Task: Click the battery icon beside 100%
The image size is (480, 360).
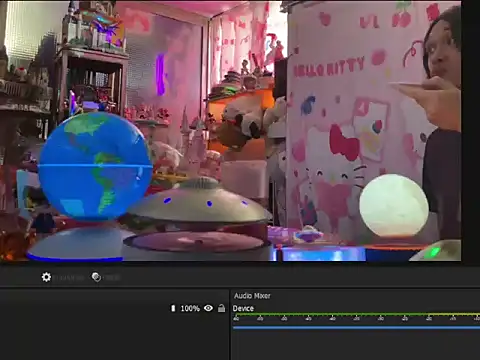Action: 173,308
